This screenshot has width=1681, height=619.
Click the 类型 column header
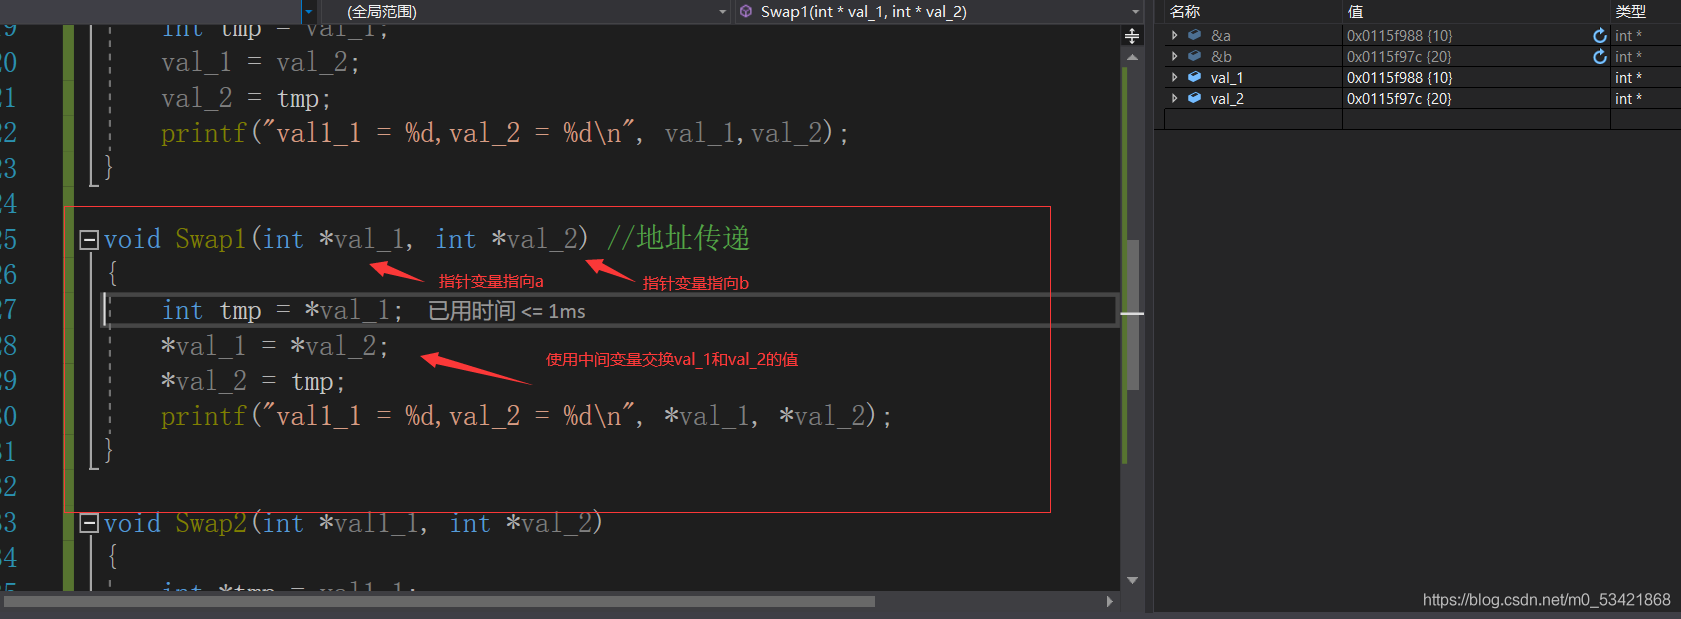(x=1630, y=11)
